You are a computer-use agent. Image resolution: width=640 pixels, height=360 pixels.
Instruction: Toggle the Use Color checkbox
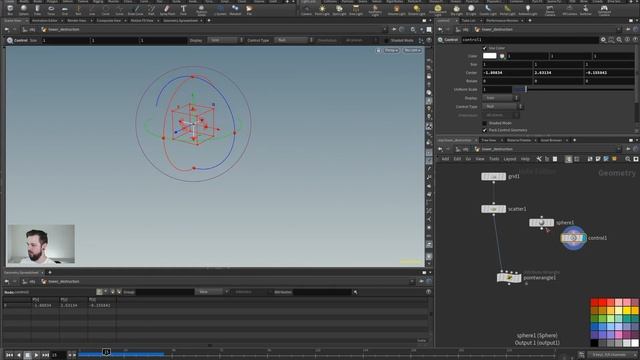484,48
